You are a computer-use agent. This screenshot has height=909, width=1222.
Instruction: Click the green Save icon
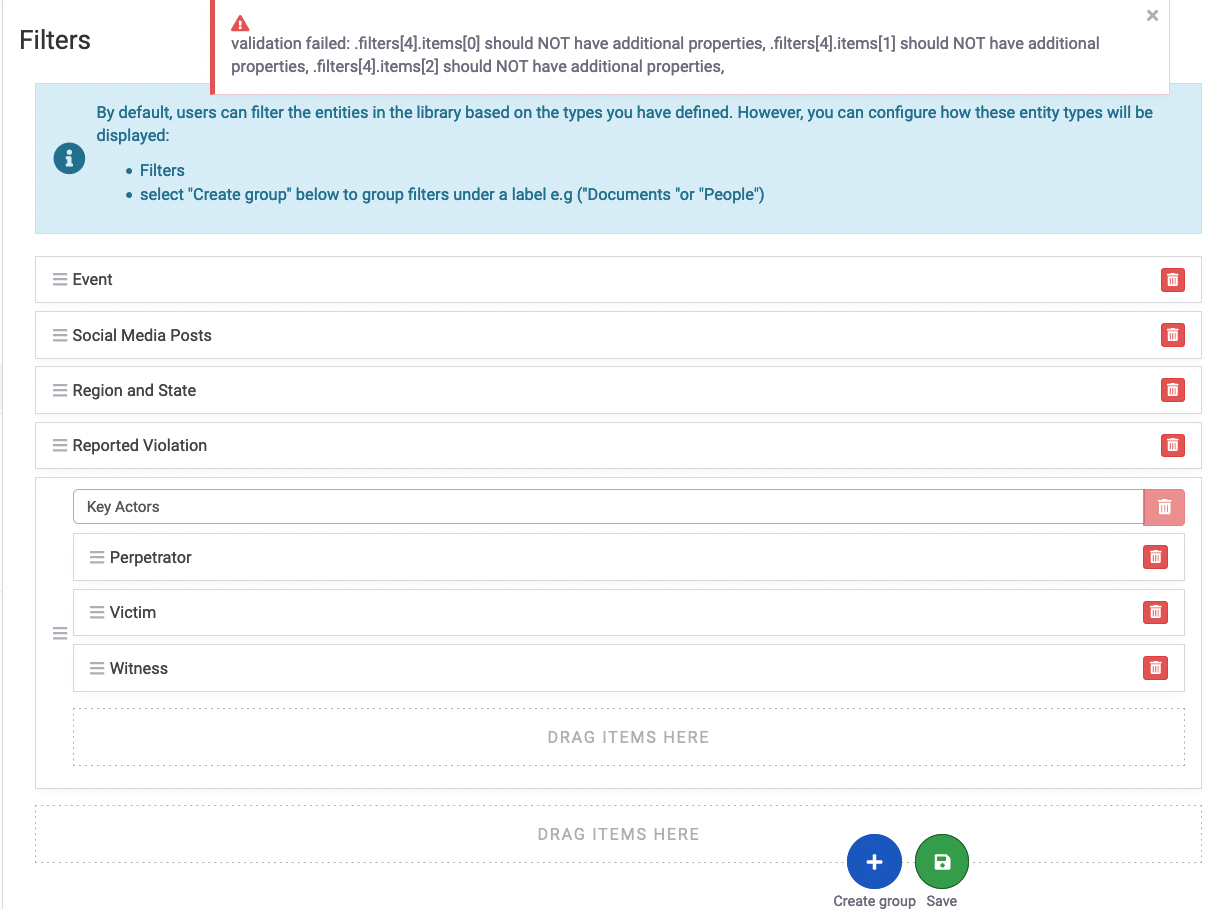click(941, 861)
